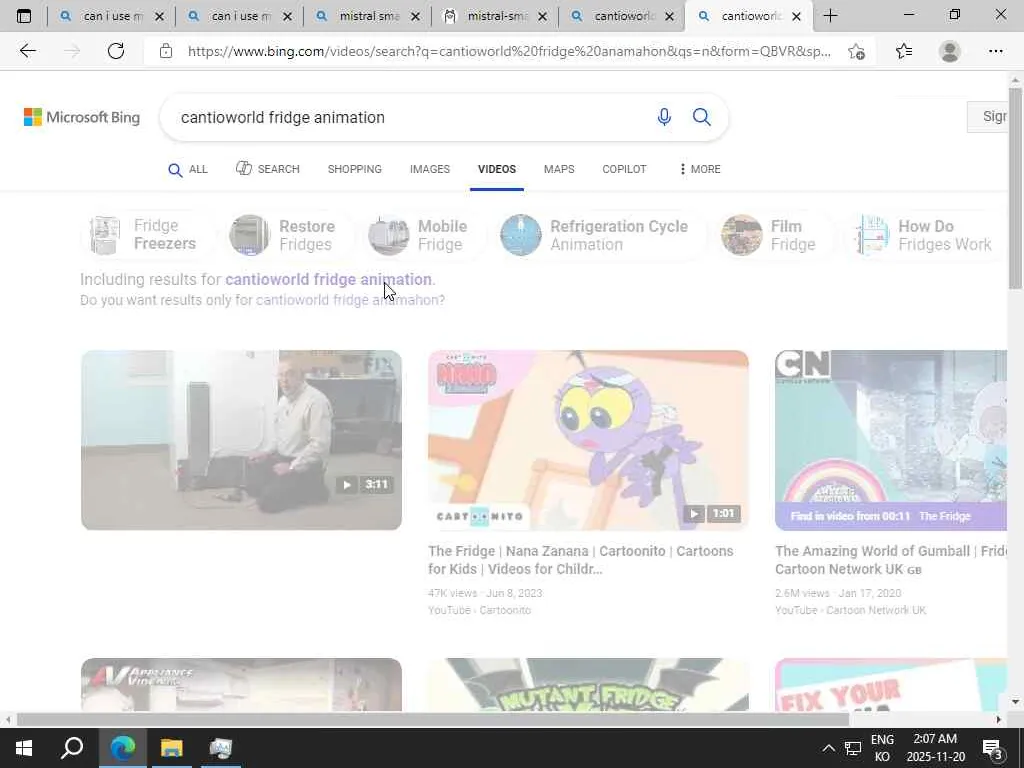Click the site lock icon in address bar
This screenshot has width=1024, height=768.
tap(166, 51)
